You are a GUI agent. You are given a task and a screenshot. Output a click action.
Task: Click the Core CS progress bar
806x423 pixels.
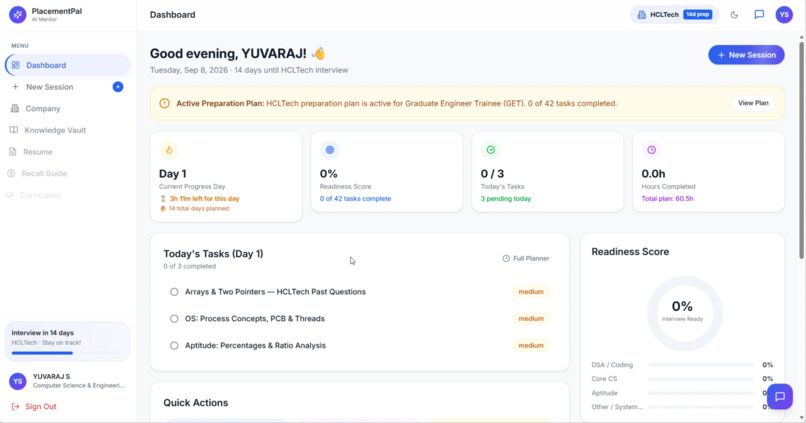pyautogui.click(x=701, y=379)
